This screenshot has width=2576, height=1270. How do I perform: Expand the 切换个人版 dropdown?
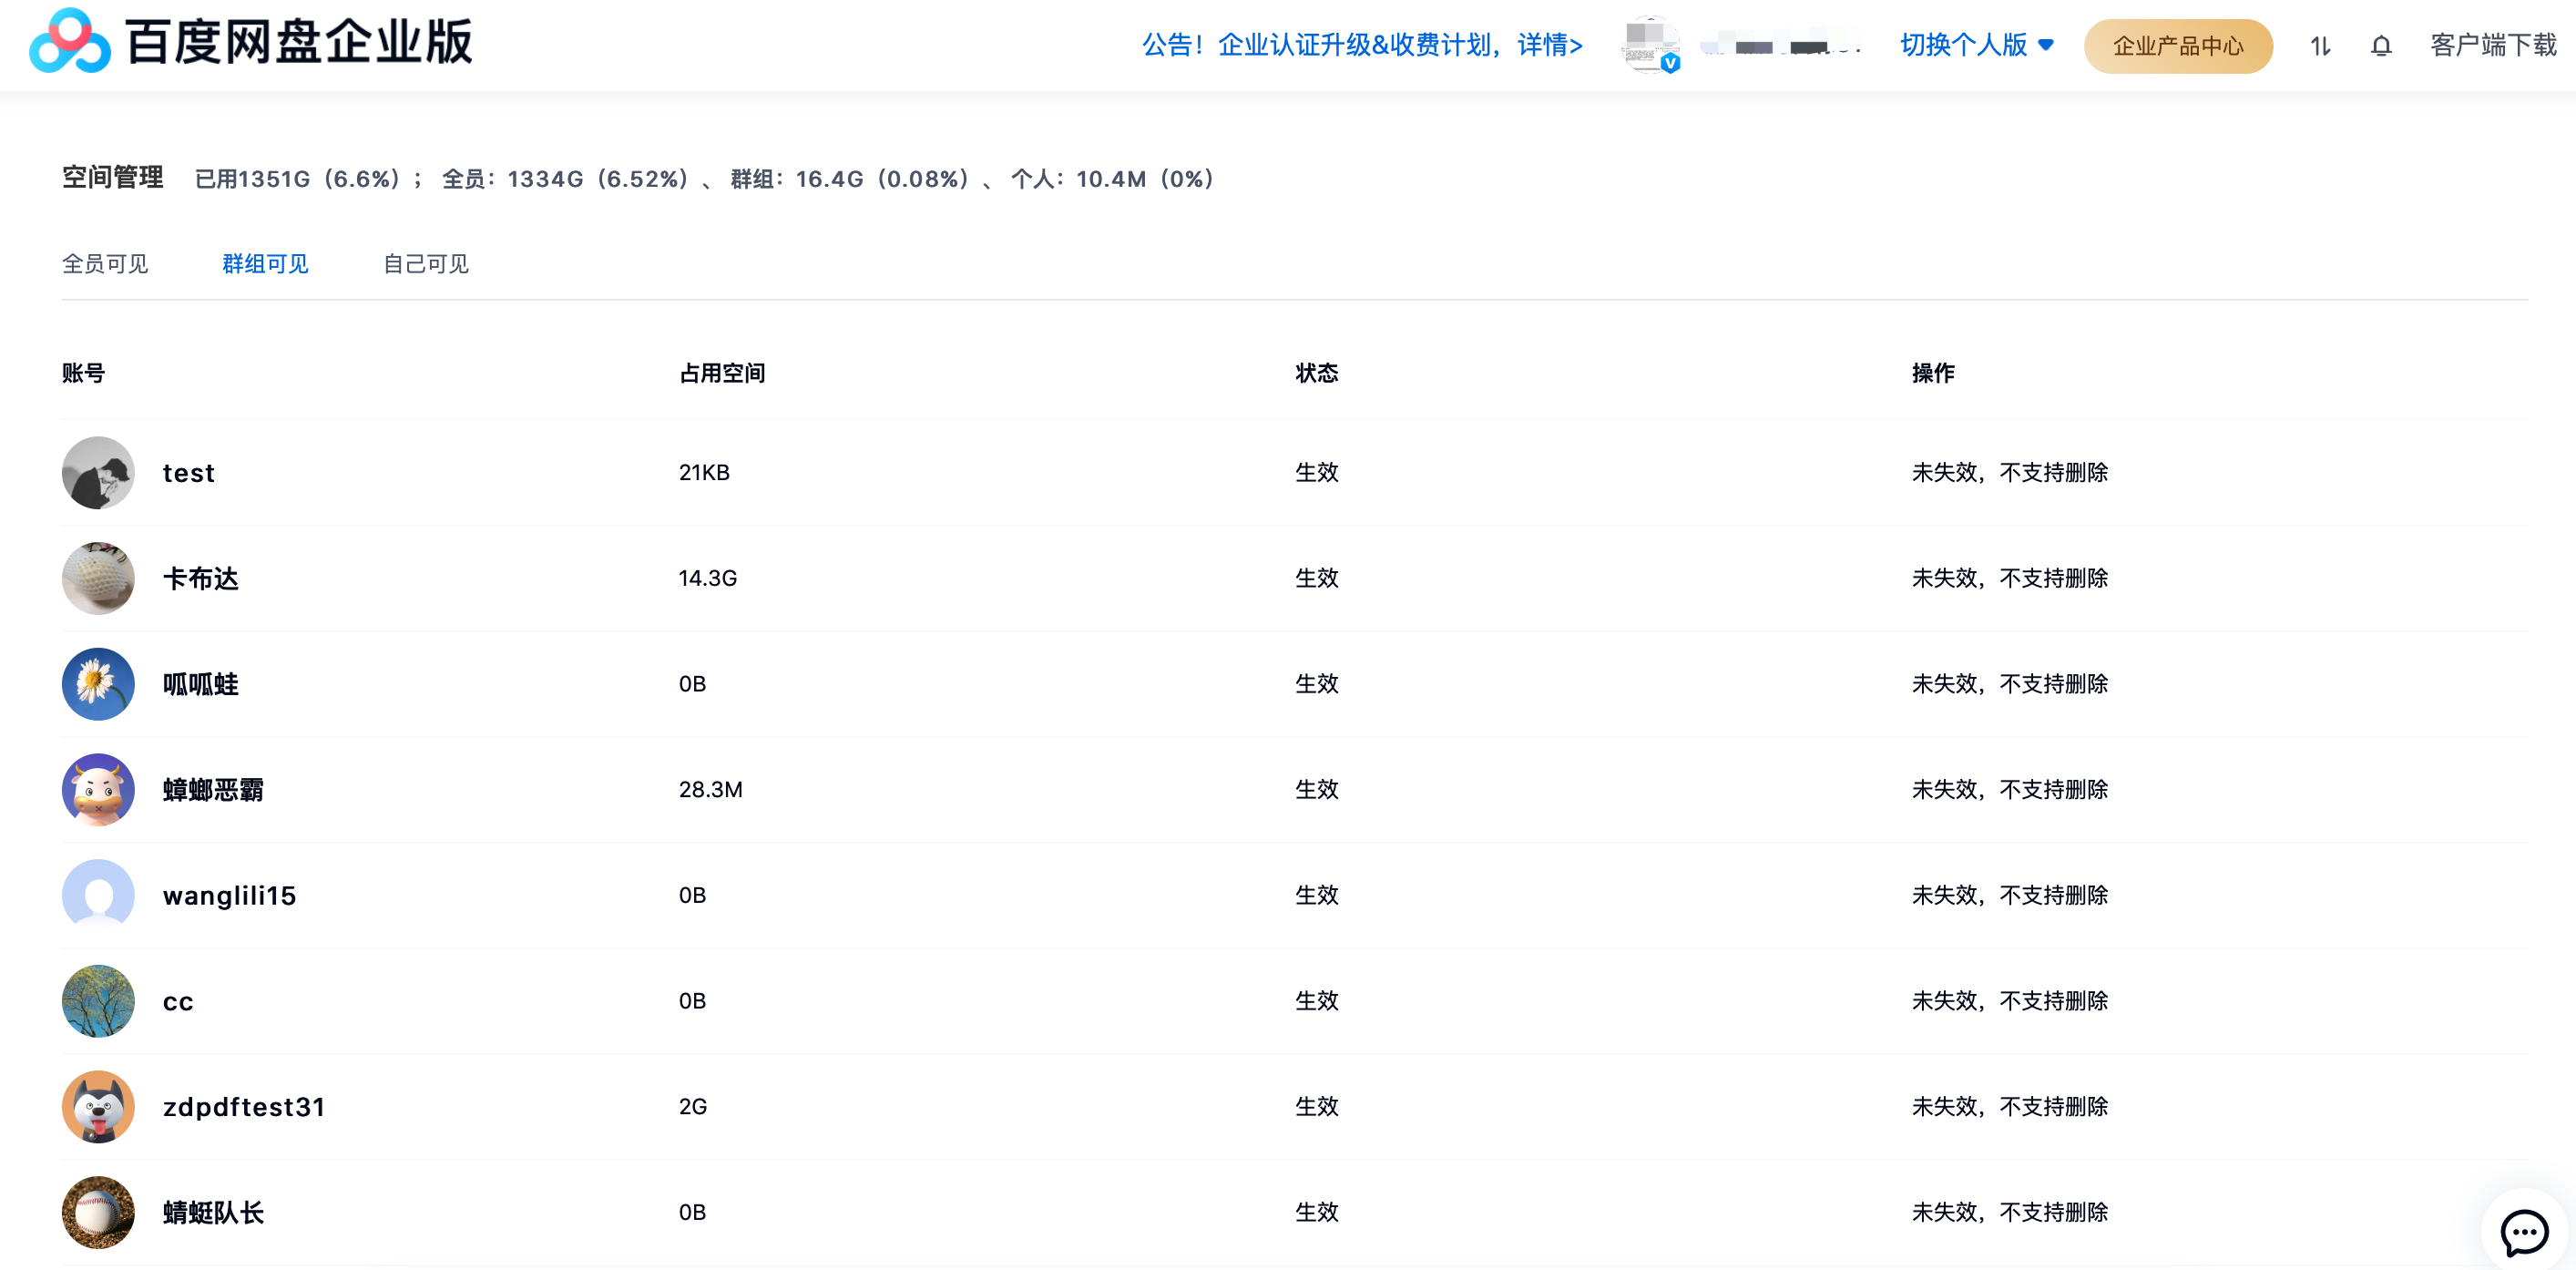(x=1963, y=45)
